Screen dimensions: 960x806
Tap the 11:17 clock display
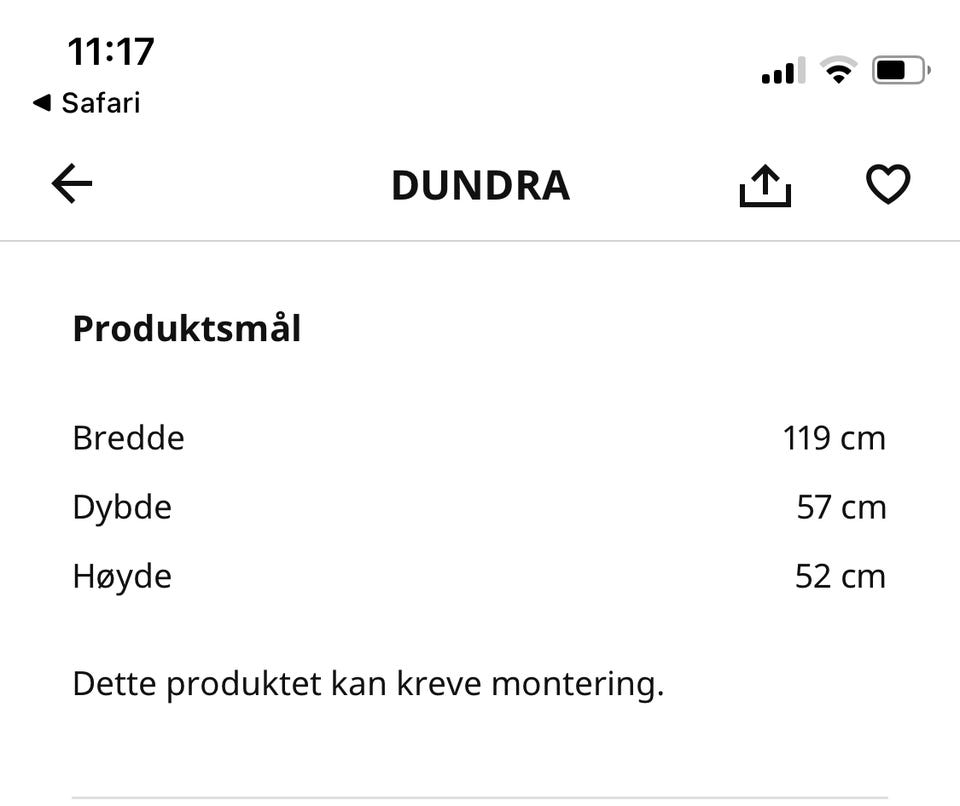coord(110,51)
